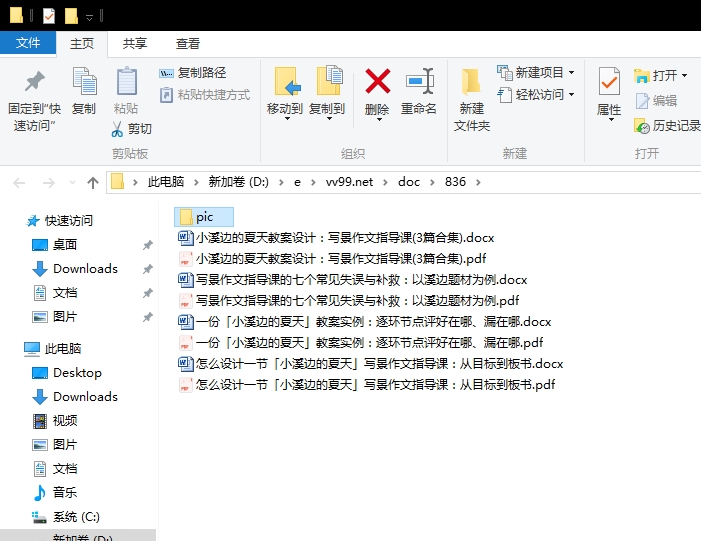The width and height of the screenshot is (701, 541).
Task: Switch to the Share (共享) tab
Action: pyautogui.click(x=135, y=43)
